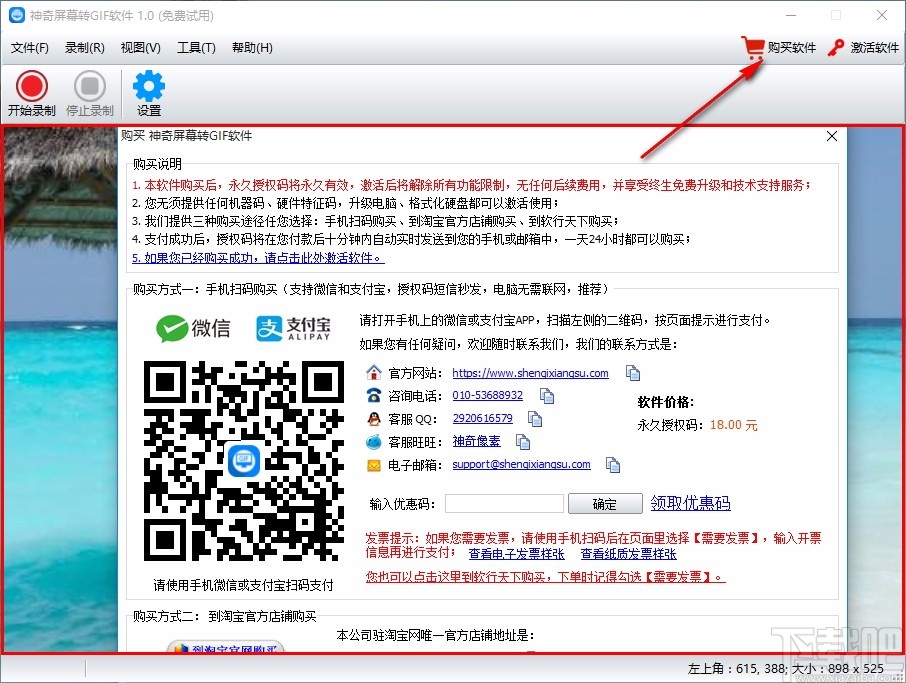The height and width of the screenshot is (683, 906).
Task: Open the 视图(V) menu
Action: tap(140, 47)
